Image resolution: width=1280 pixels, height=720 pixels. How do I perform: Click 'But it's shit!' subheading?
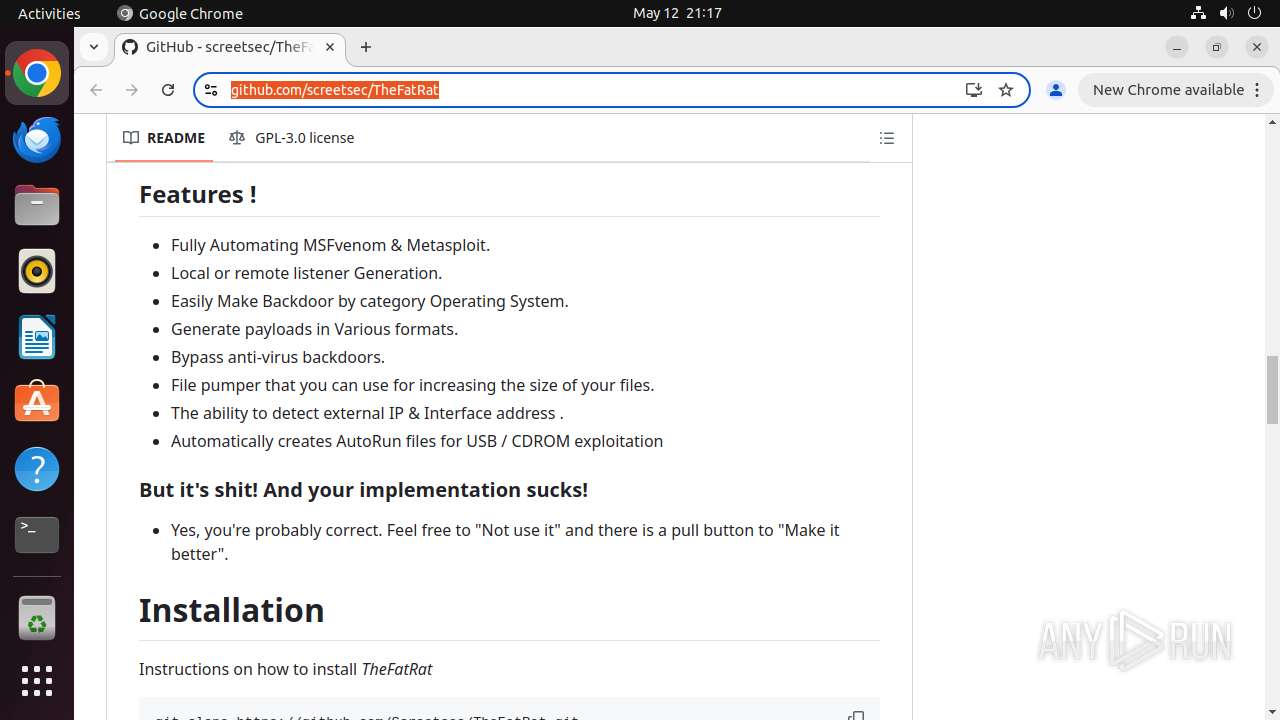[x=363, y=490]
